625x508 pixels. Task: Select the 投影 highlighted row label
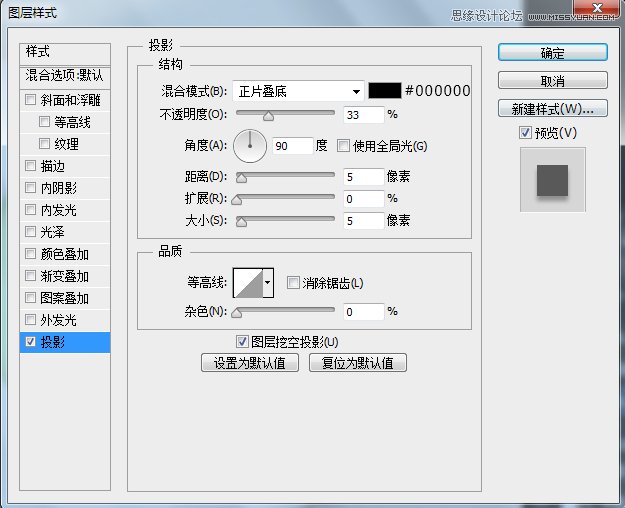(x=52, y=342)
